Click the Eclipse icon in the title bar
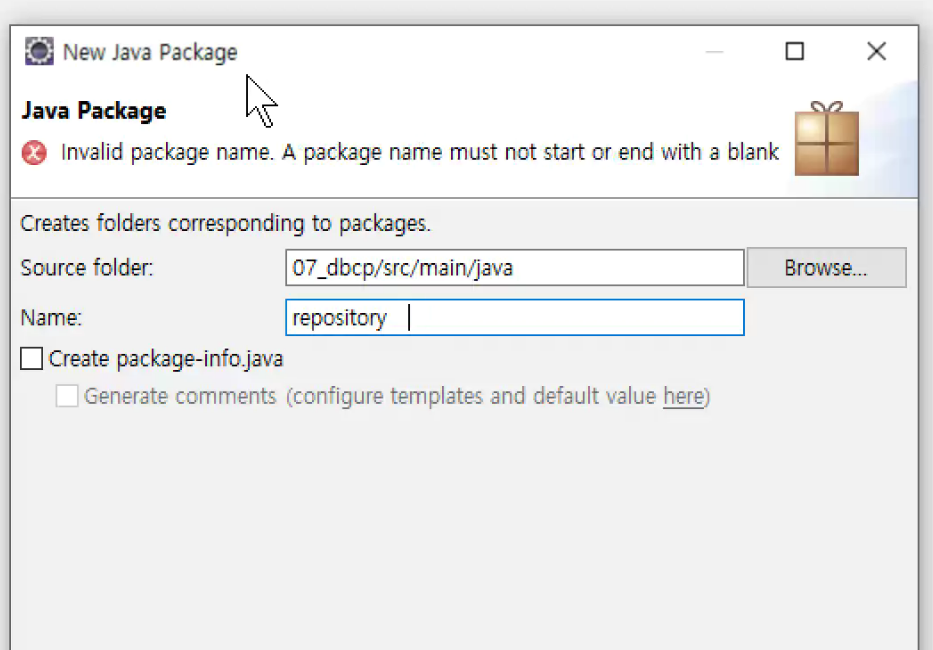 point(39,52)
